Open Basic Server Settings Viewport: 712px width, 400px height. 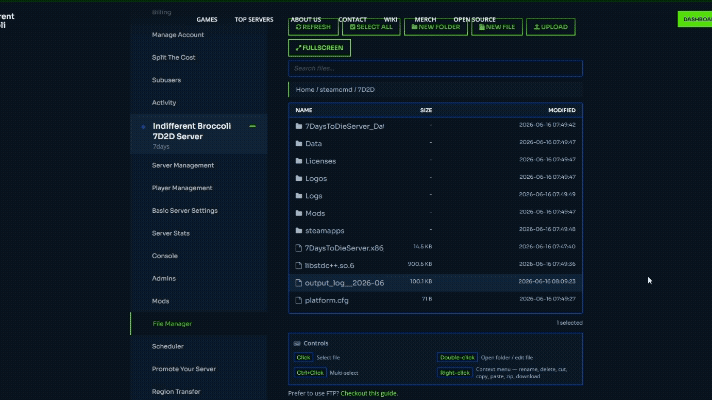tap(184, 211)
